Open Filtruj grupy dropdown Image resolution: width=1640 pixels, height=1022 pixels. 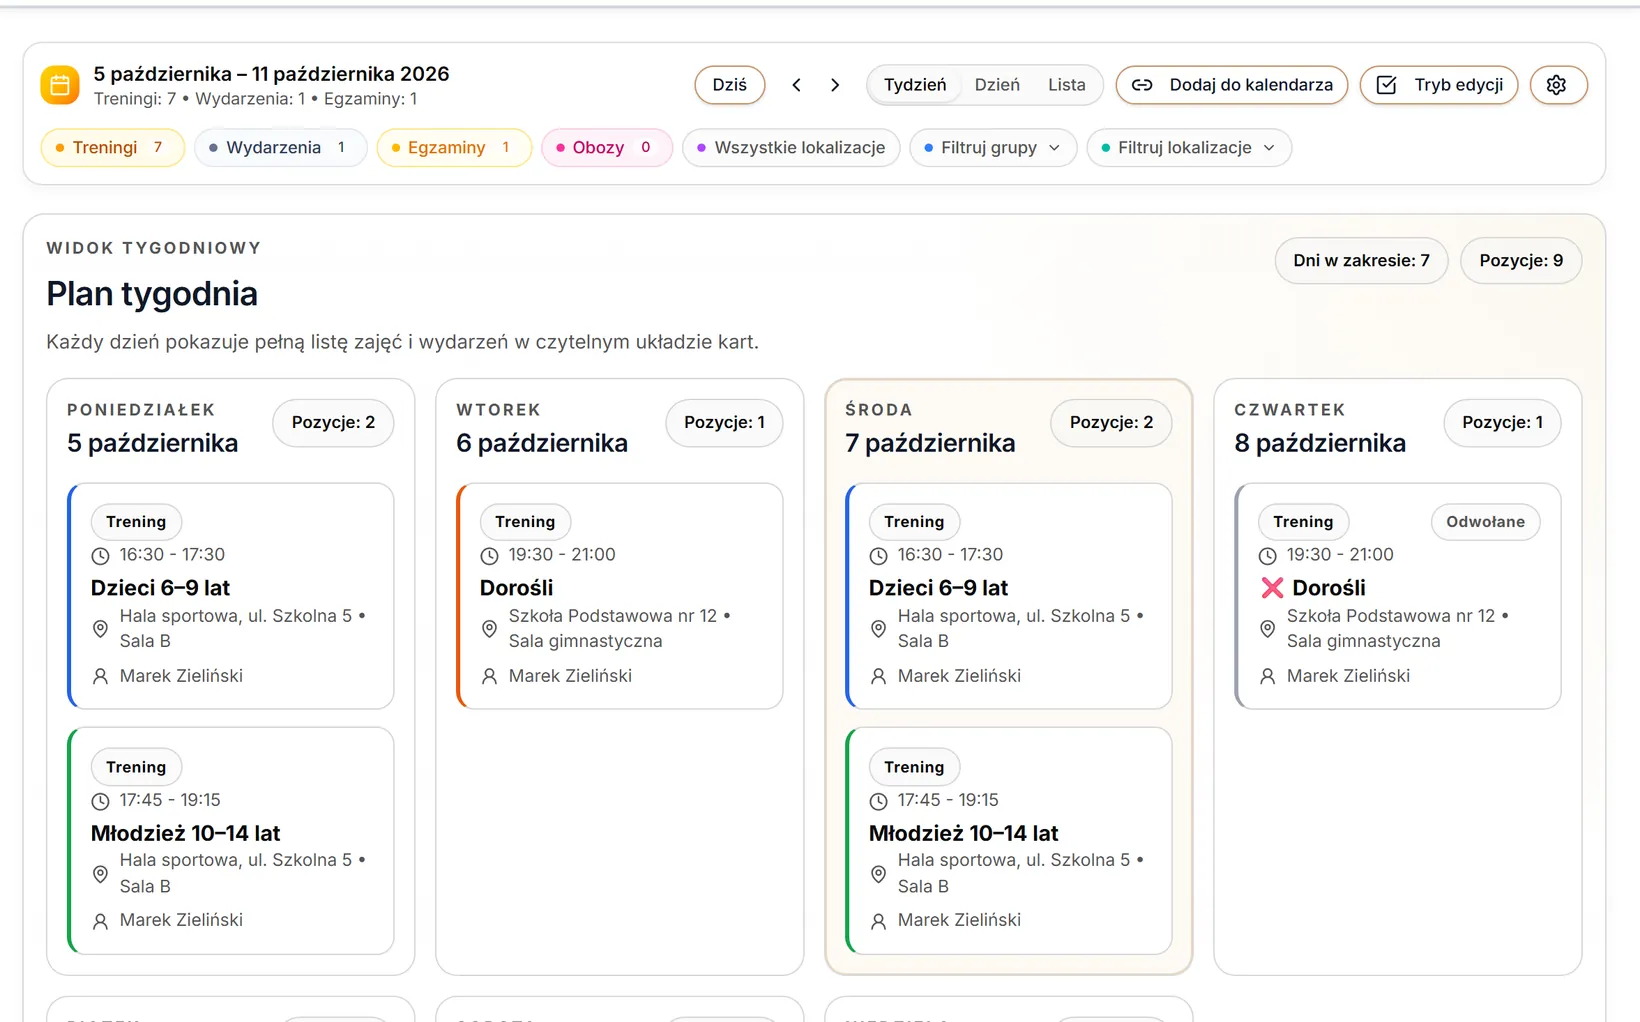click(993, 148)
